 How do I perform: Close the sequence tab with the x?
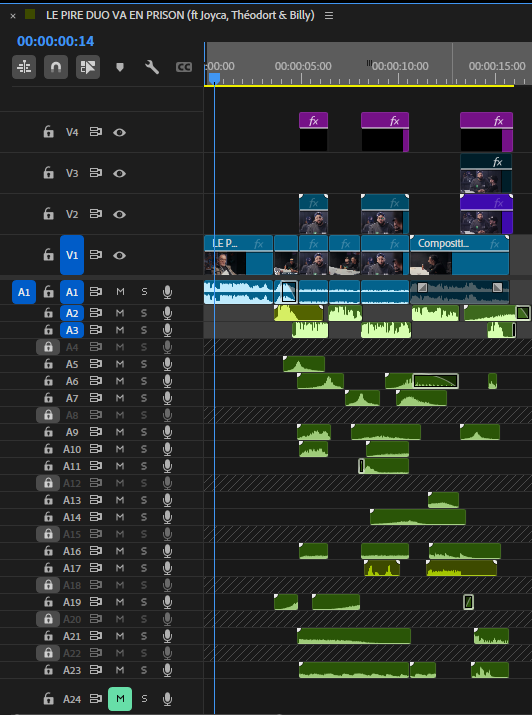click(x=13, y=16)
